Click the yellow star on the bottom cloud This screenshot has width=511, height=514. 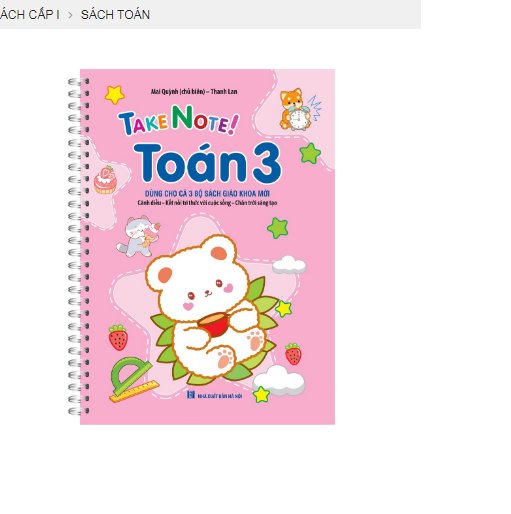point(261,395)
